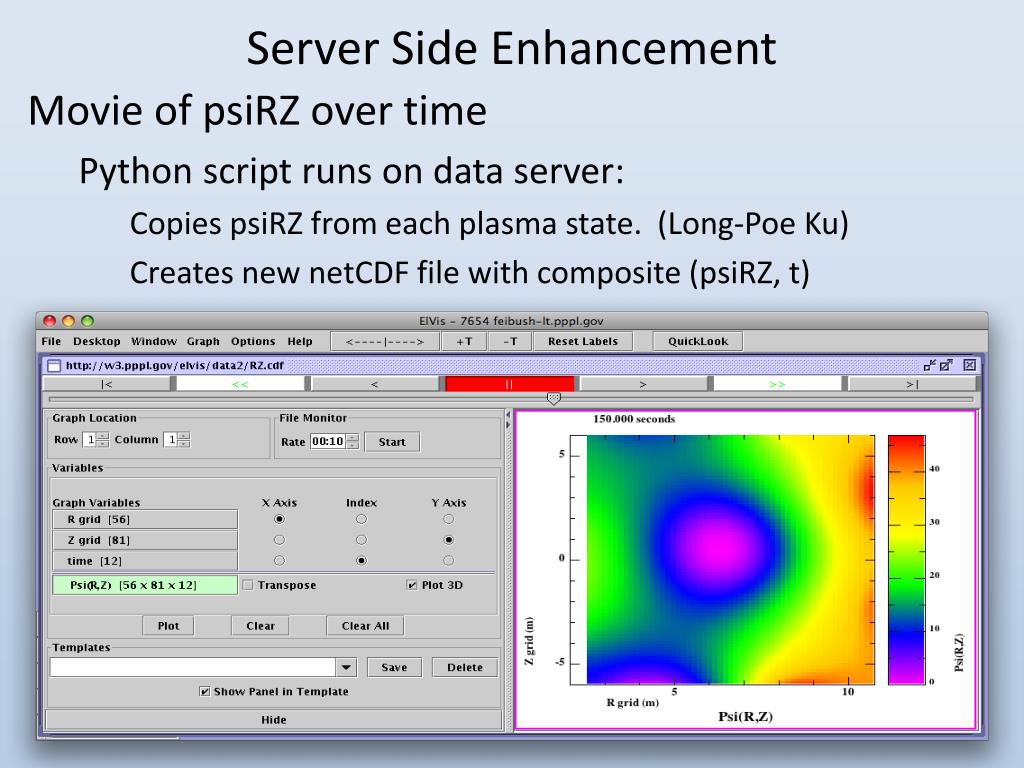Delete the selected template
Image resolution: width=1024 pixels, height=768 pixels.
coord(465,667)
